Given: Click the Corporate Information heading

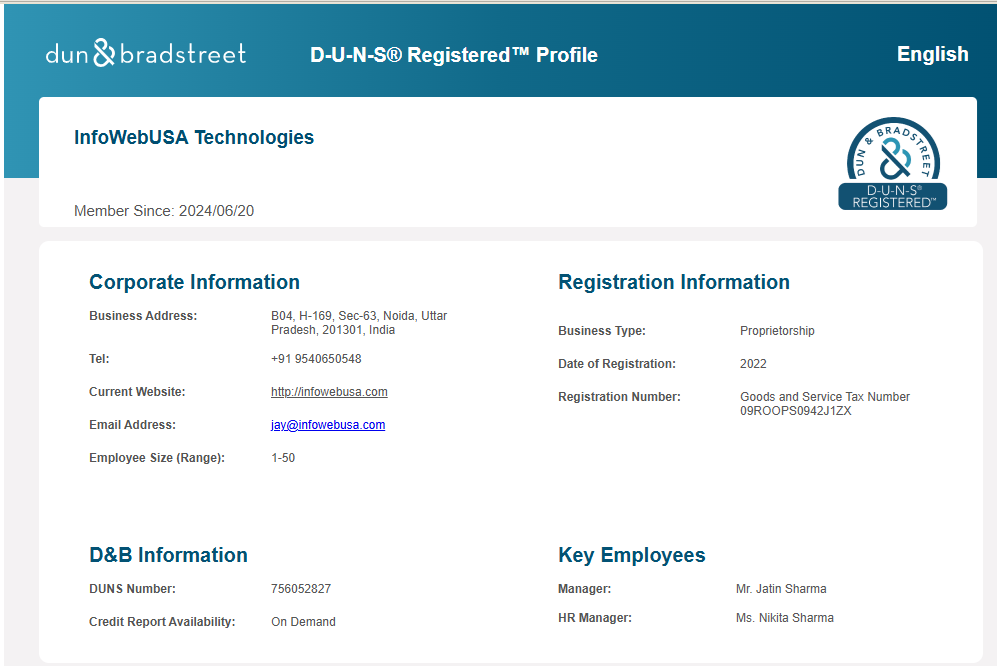Looking at the screenshot, I should (194, 282).
